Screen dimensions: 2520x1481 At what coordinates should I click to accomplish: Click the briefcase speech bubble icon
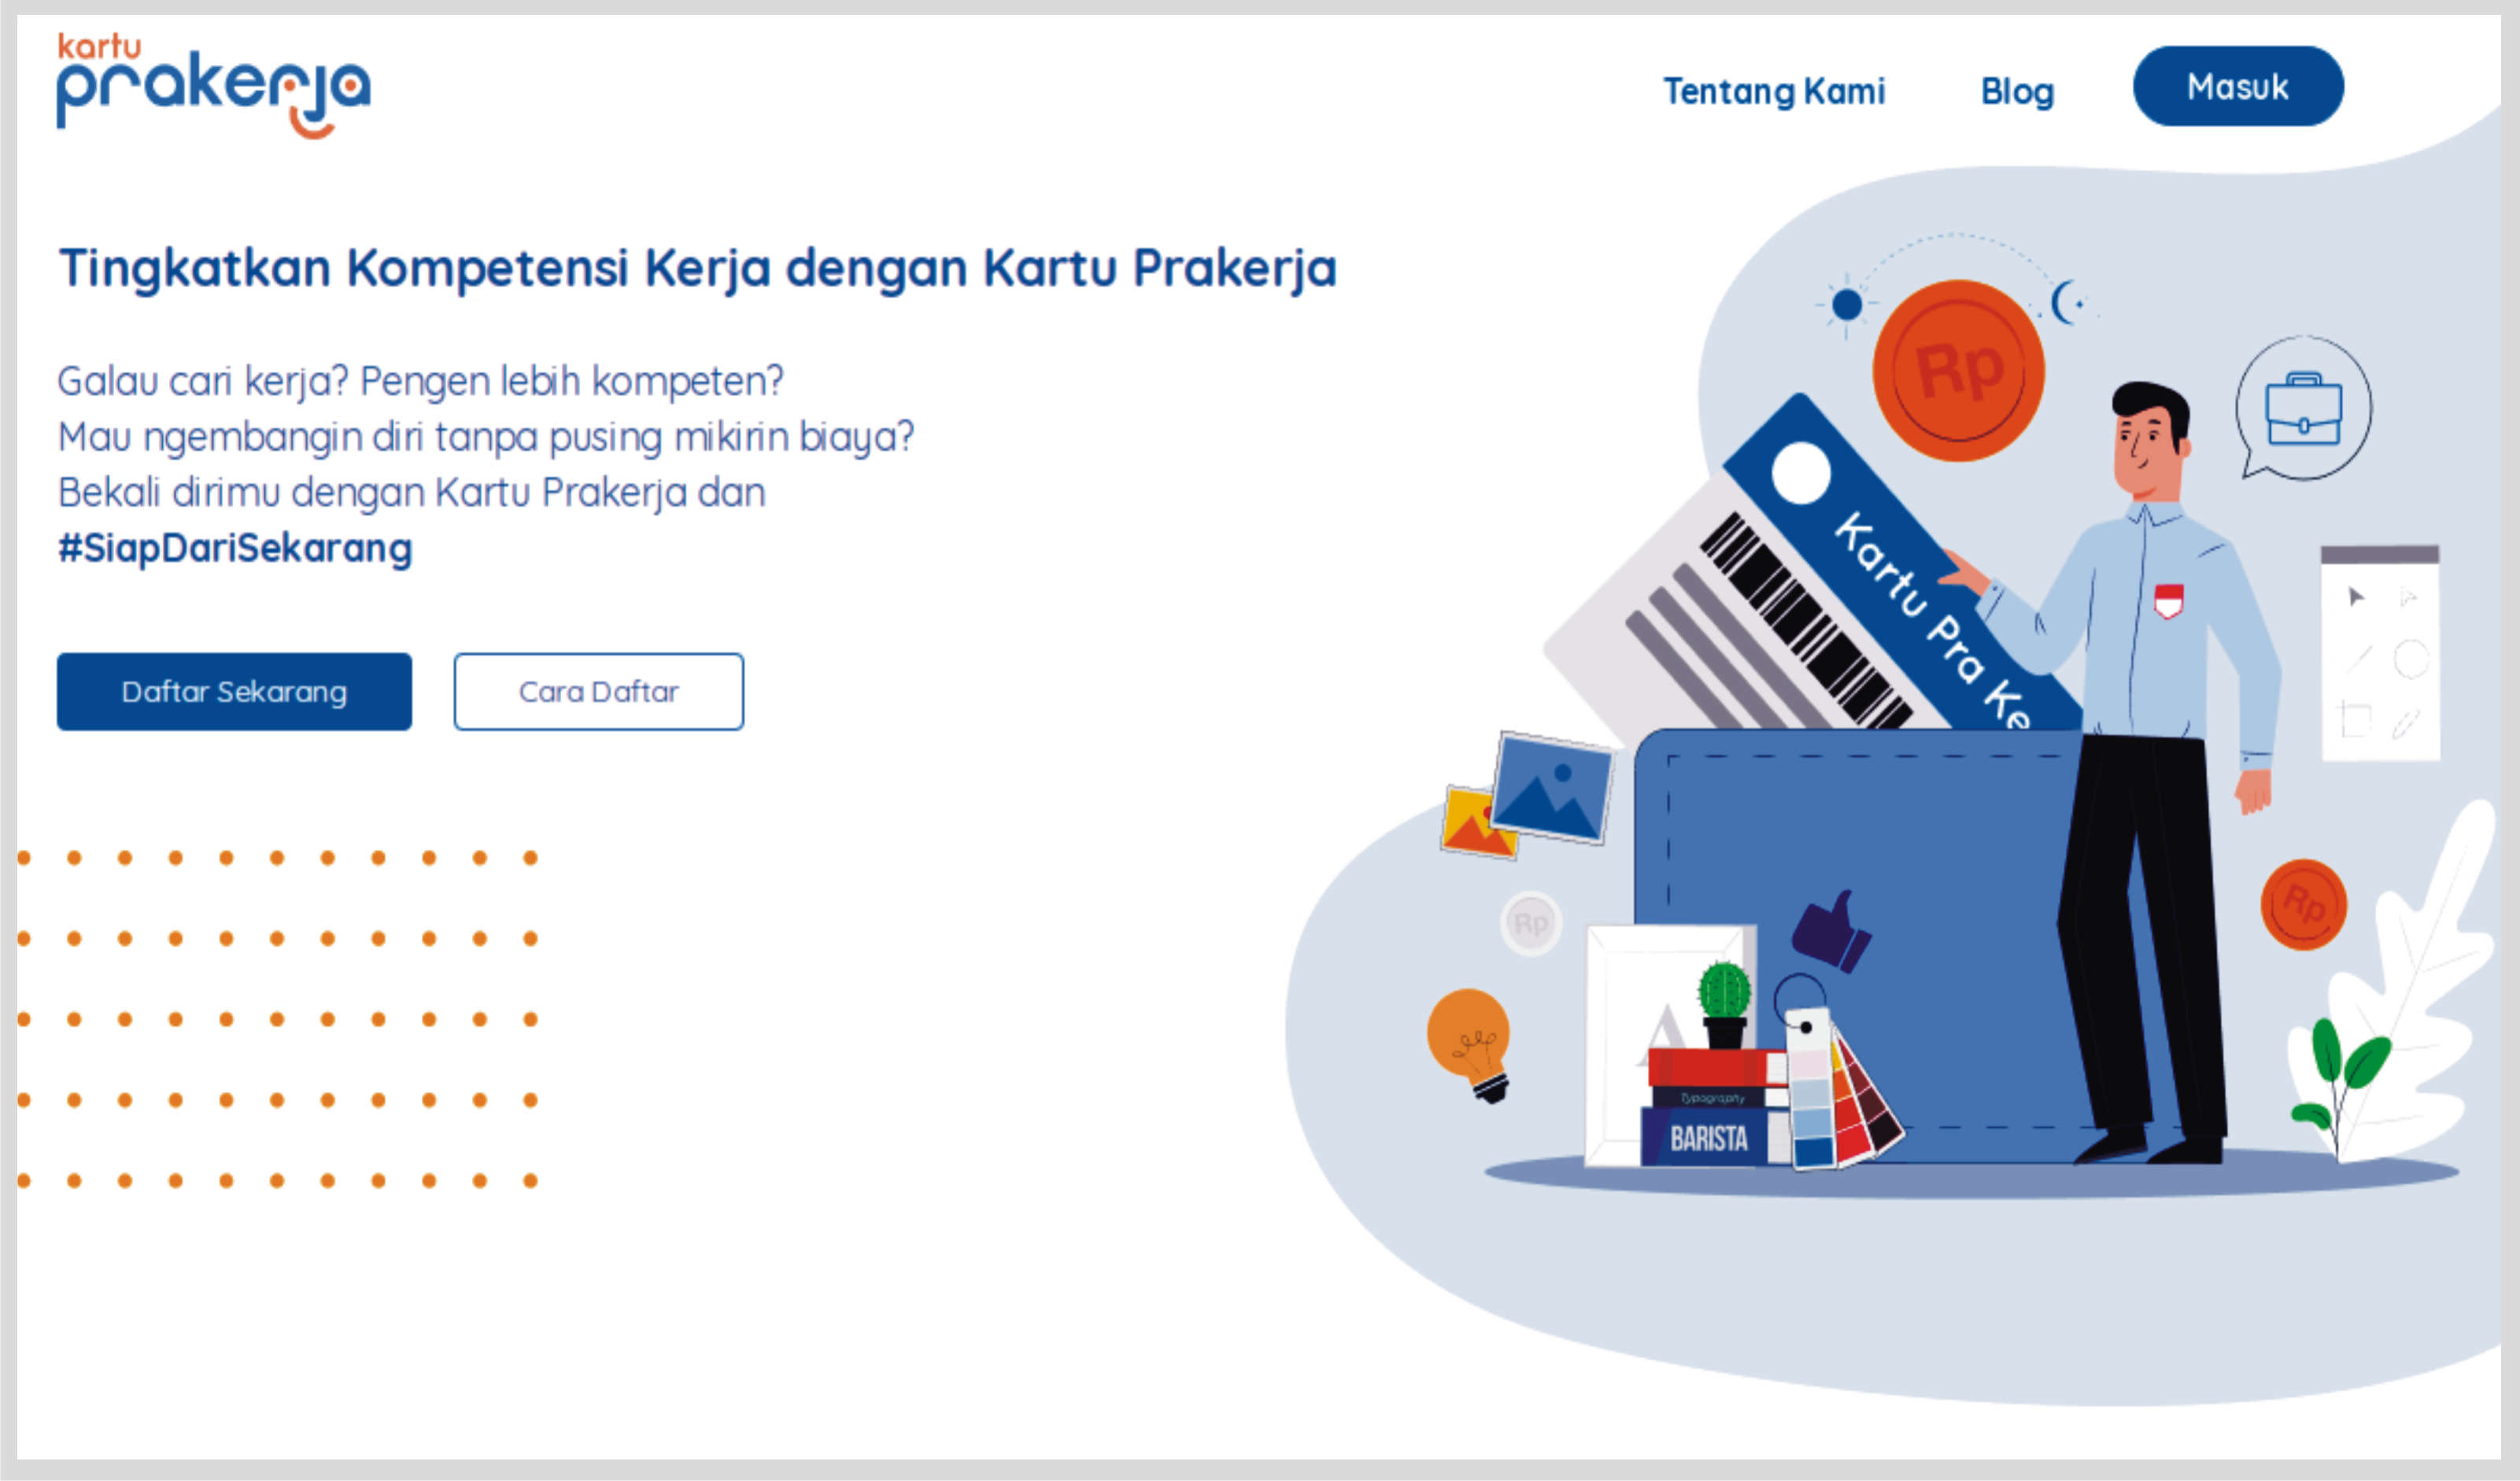pos(2303,409)
